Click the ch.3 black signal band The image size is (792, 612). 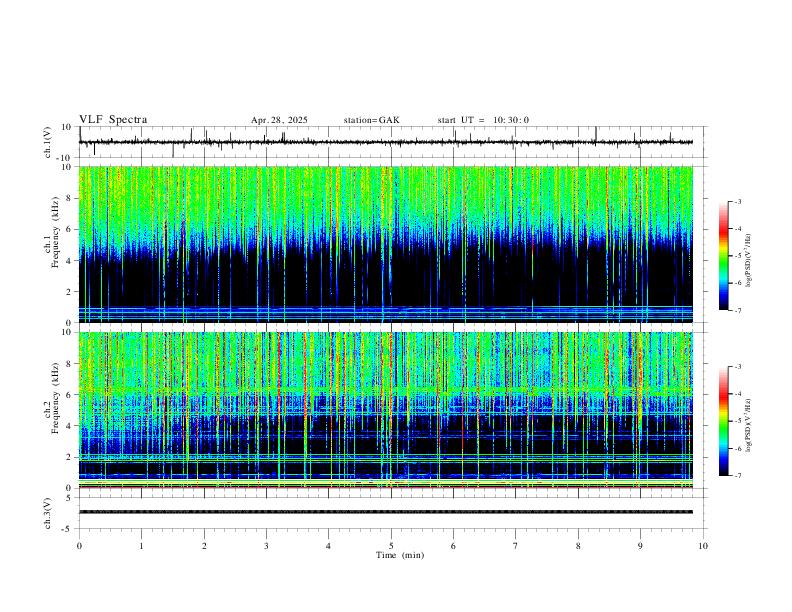[385, 512]
